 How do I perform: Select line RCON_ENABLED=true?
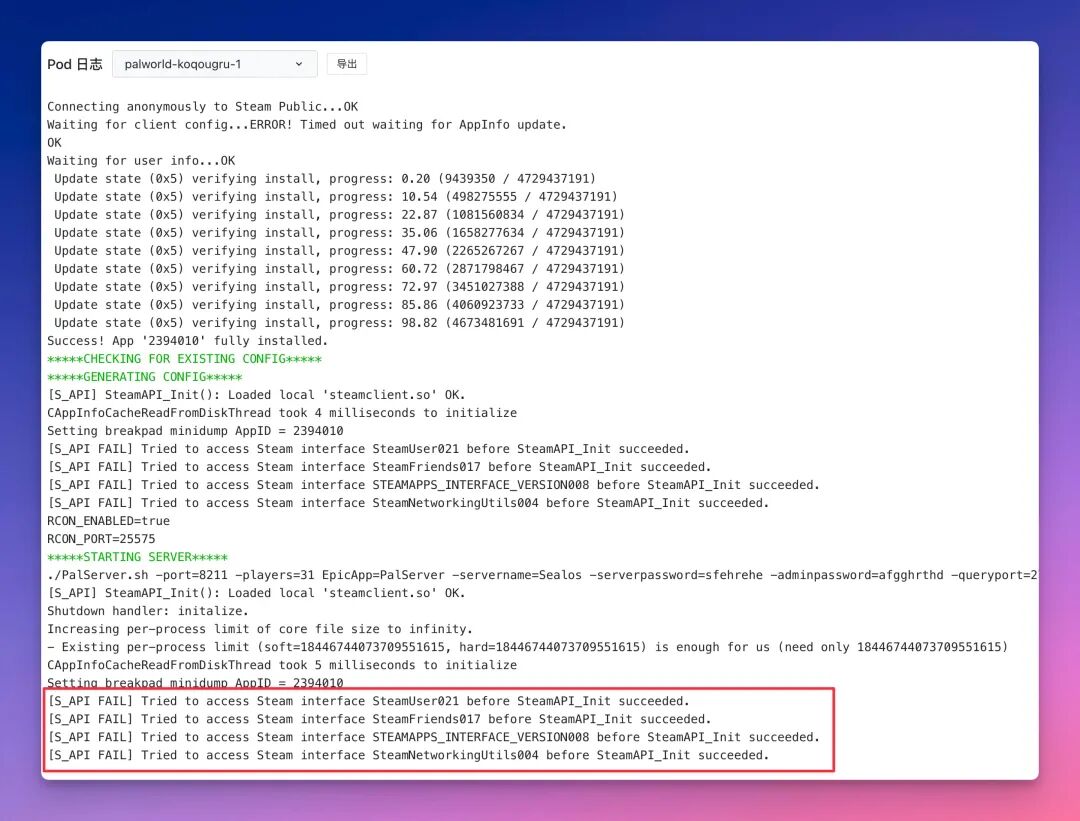108,521
